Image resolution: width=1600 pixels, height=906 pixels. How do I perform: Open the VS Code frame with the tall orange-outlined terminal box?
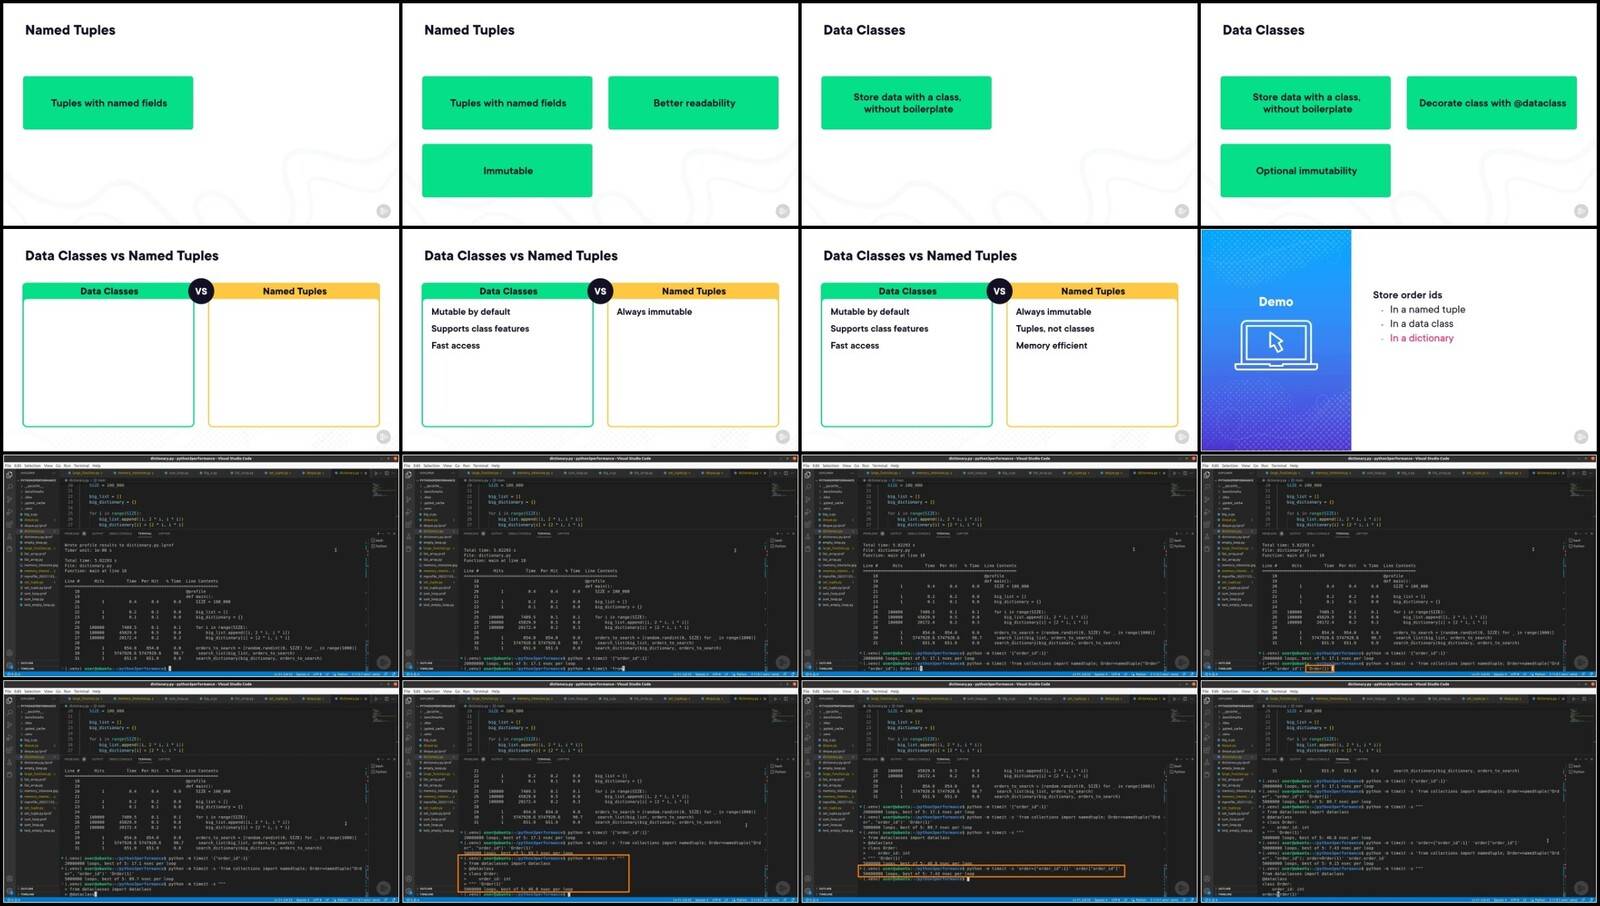pyautogui.click(x=599, y=793)
